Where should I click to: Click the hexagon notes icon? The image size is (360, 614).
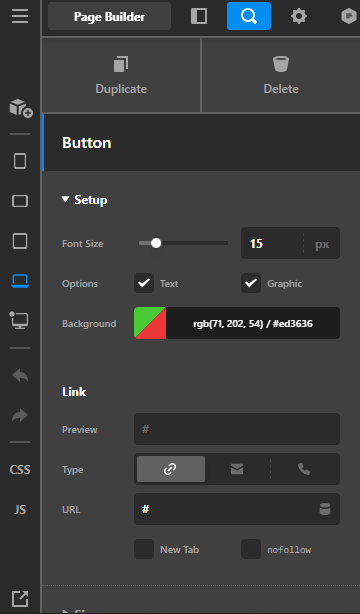[x=349, y=16]
